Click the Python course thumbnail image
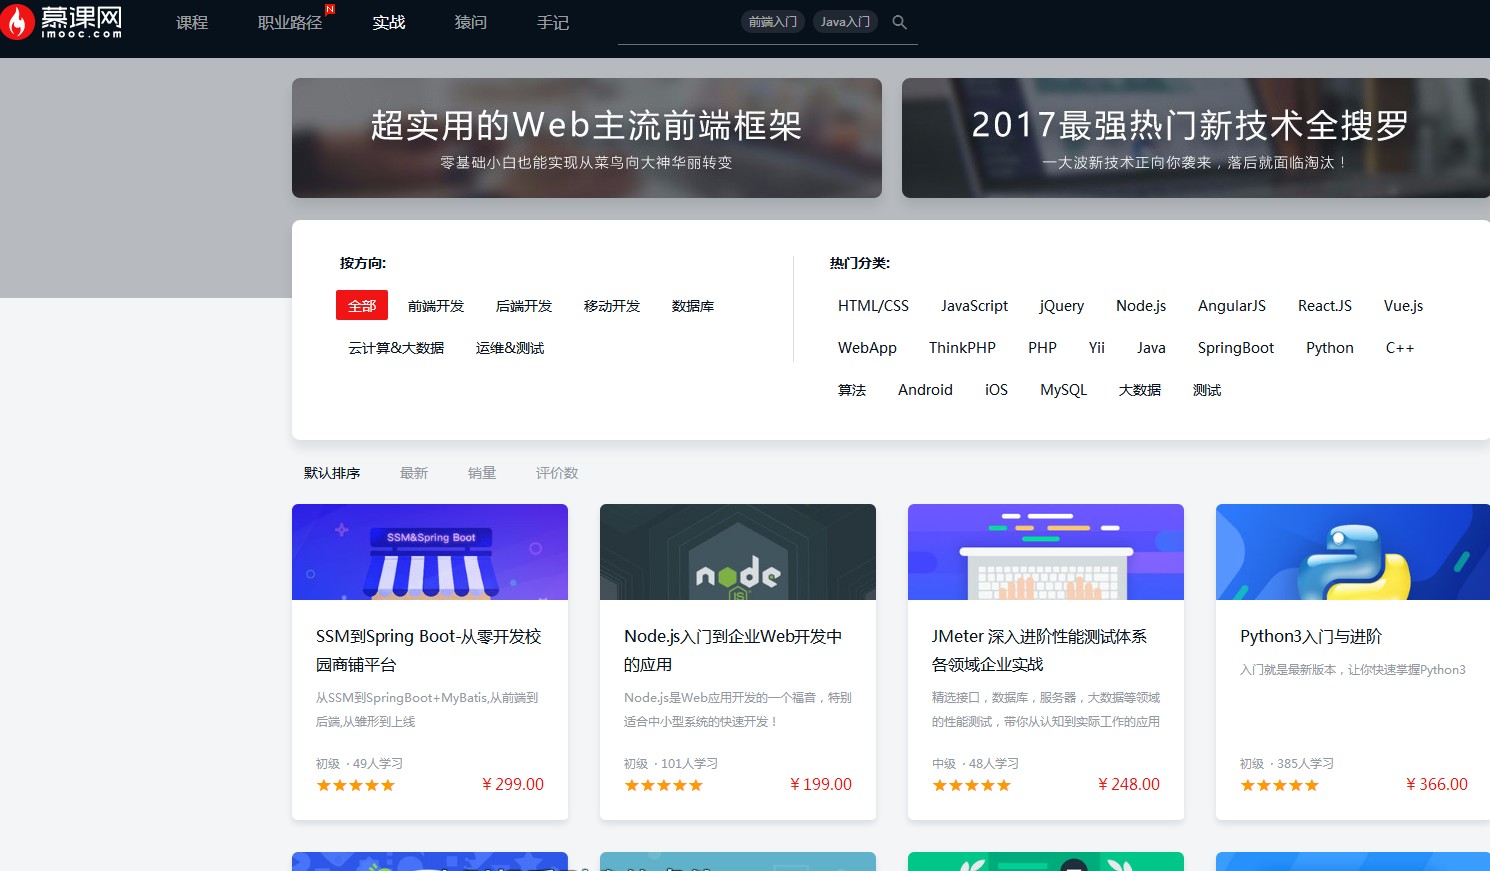1490x871 pixels. (1351, 551)
